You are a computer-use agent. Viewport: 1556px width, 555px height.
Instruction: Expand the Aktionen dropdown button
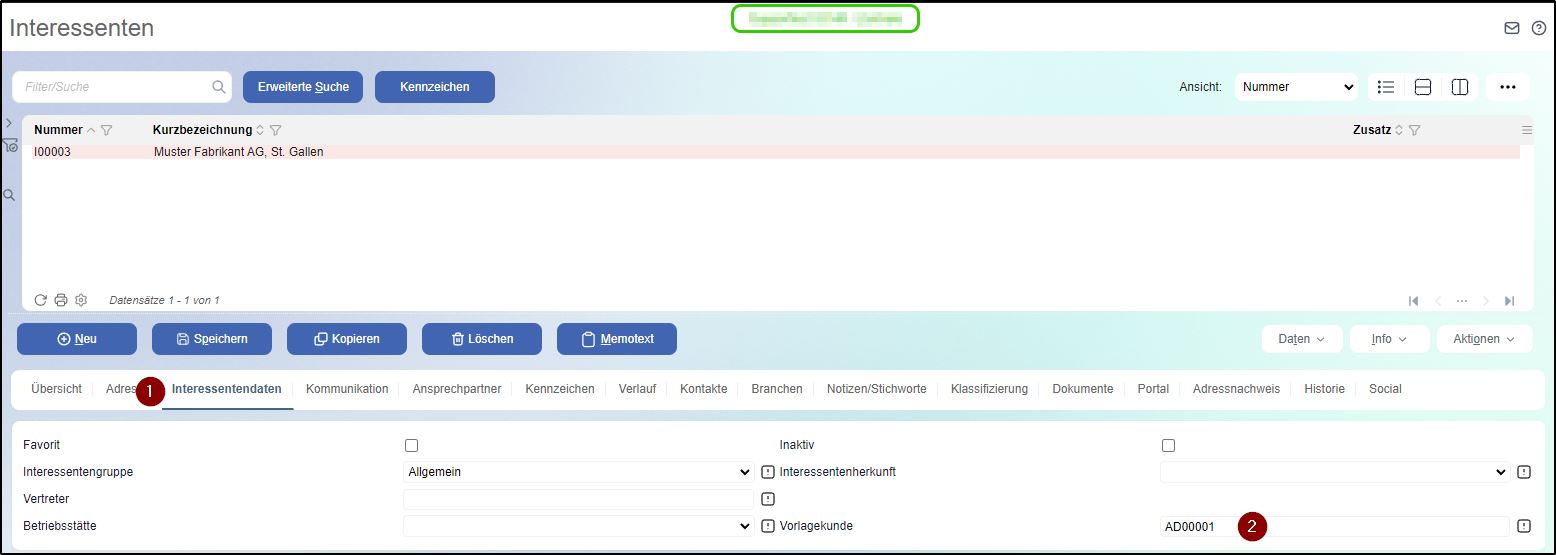(x=1484, y=339)
